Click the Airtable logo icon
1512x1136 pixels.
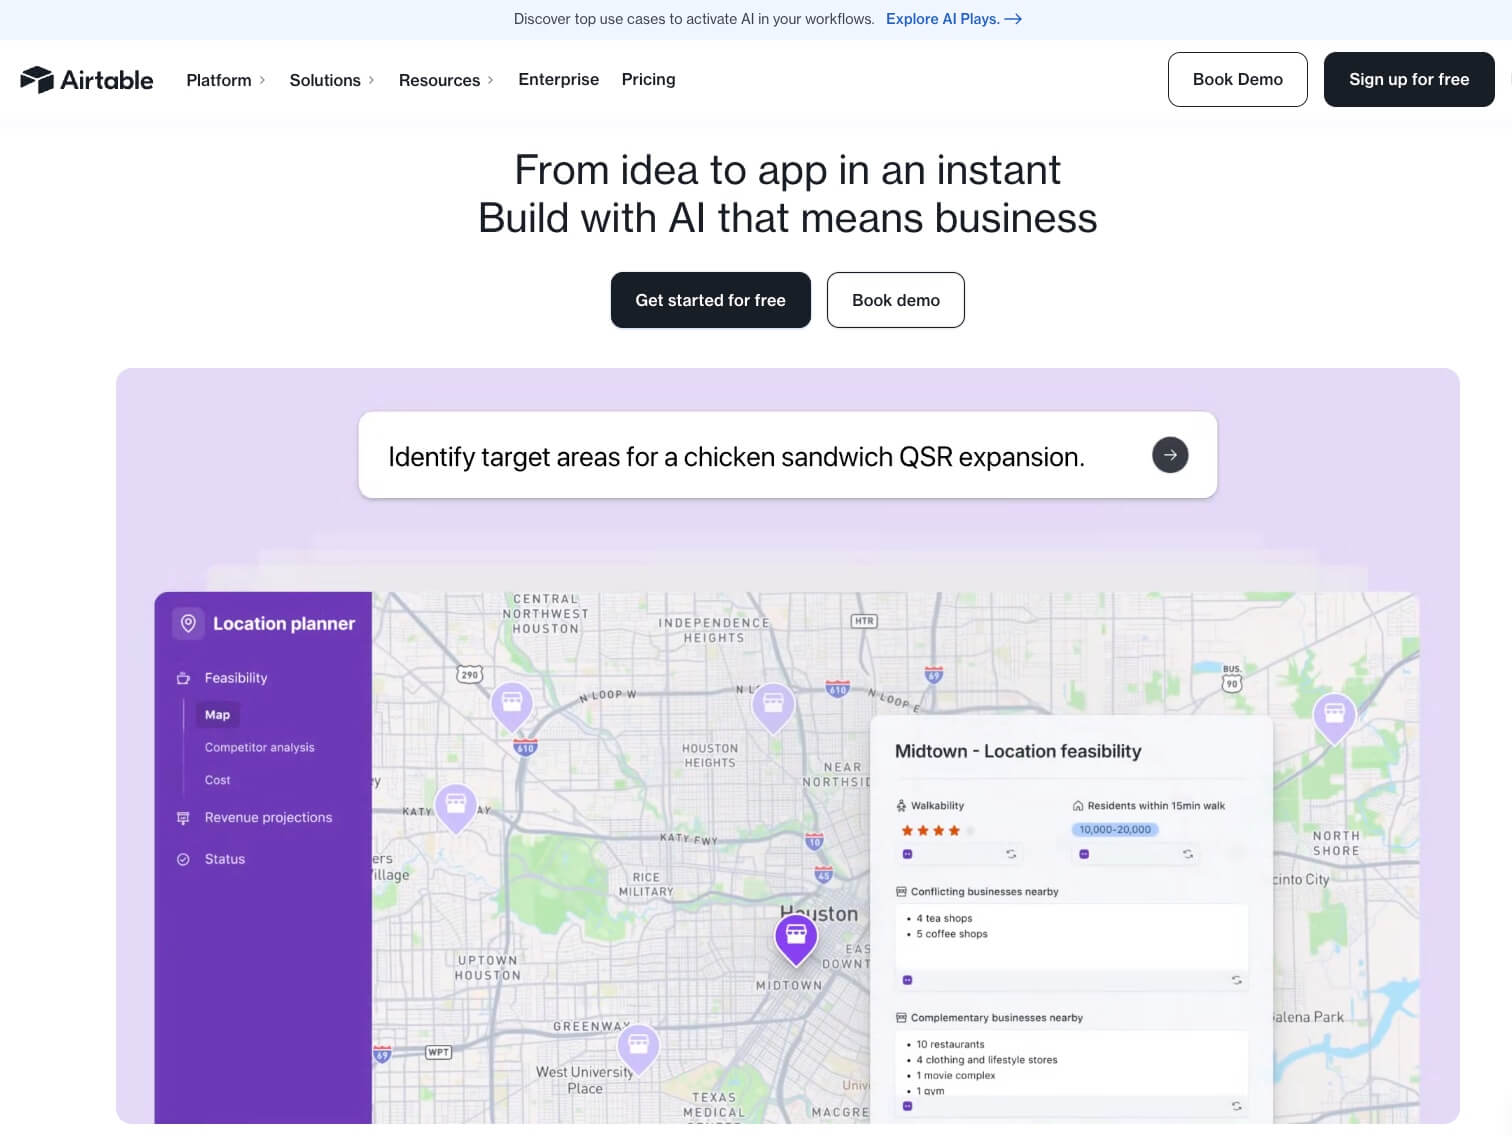(x=38, y=79)
